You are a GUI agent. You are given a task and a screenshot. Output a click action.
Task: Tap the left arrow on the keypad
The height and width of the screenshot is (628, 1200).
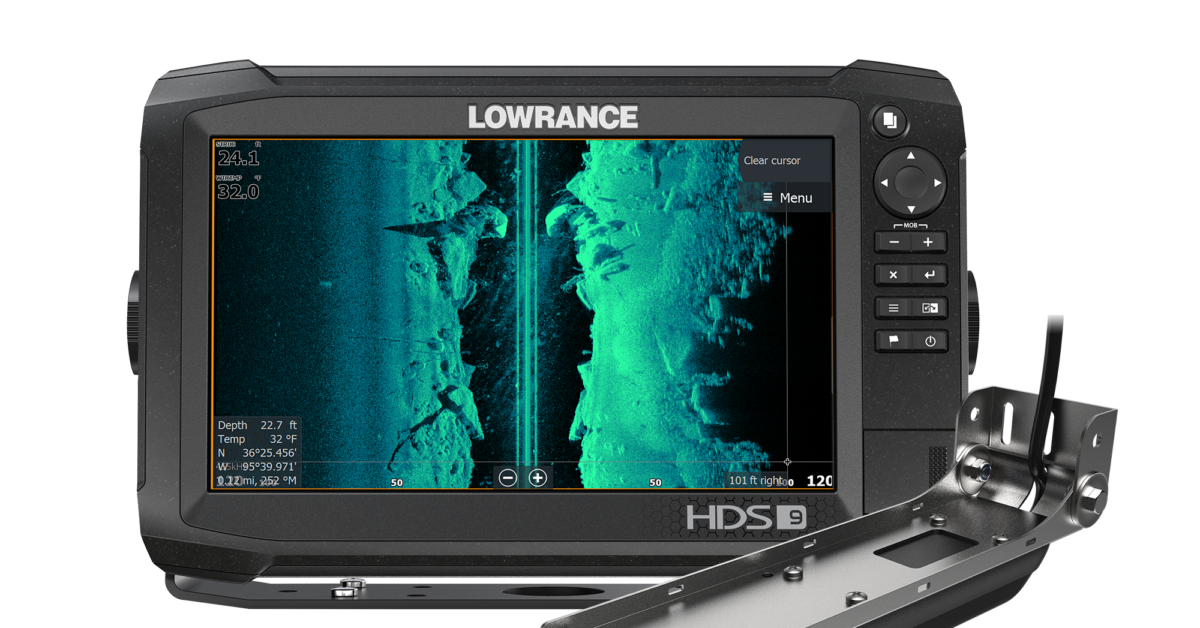[884, 183]
